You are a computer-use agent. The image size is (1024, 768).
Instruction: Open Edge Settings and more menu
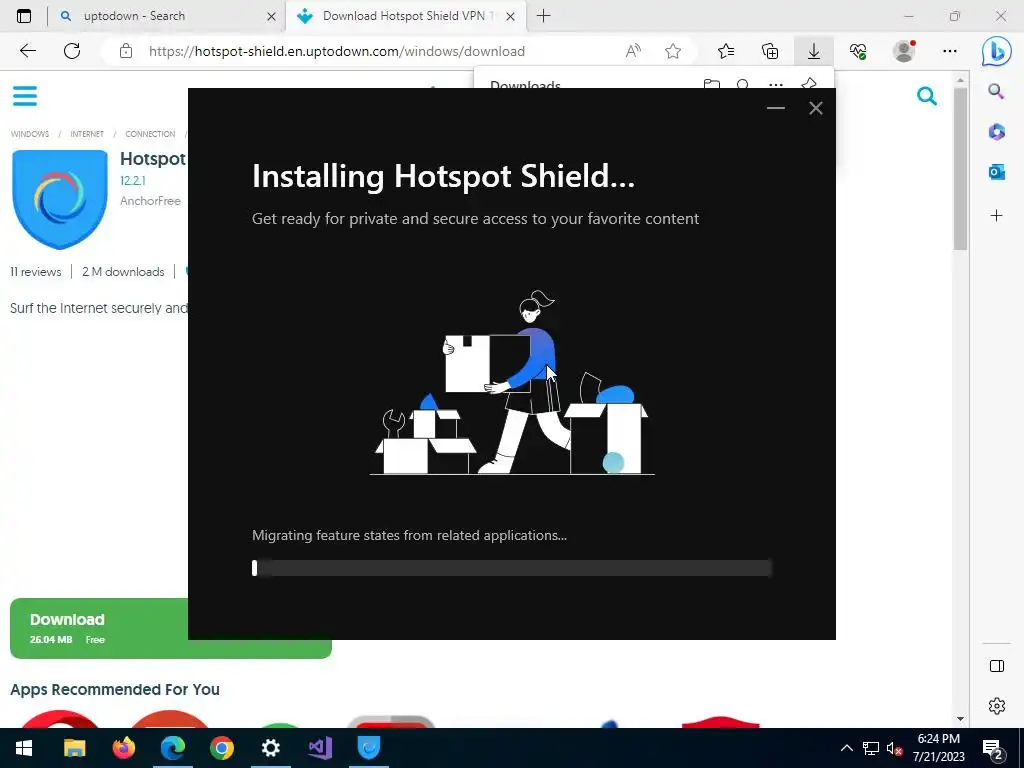coord(950,51)
